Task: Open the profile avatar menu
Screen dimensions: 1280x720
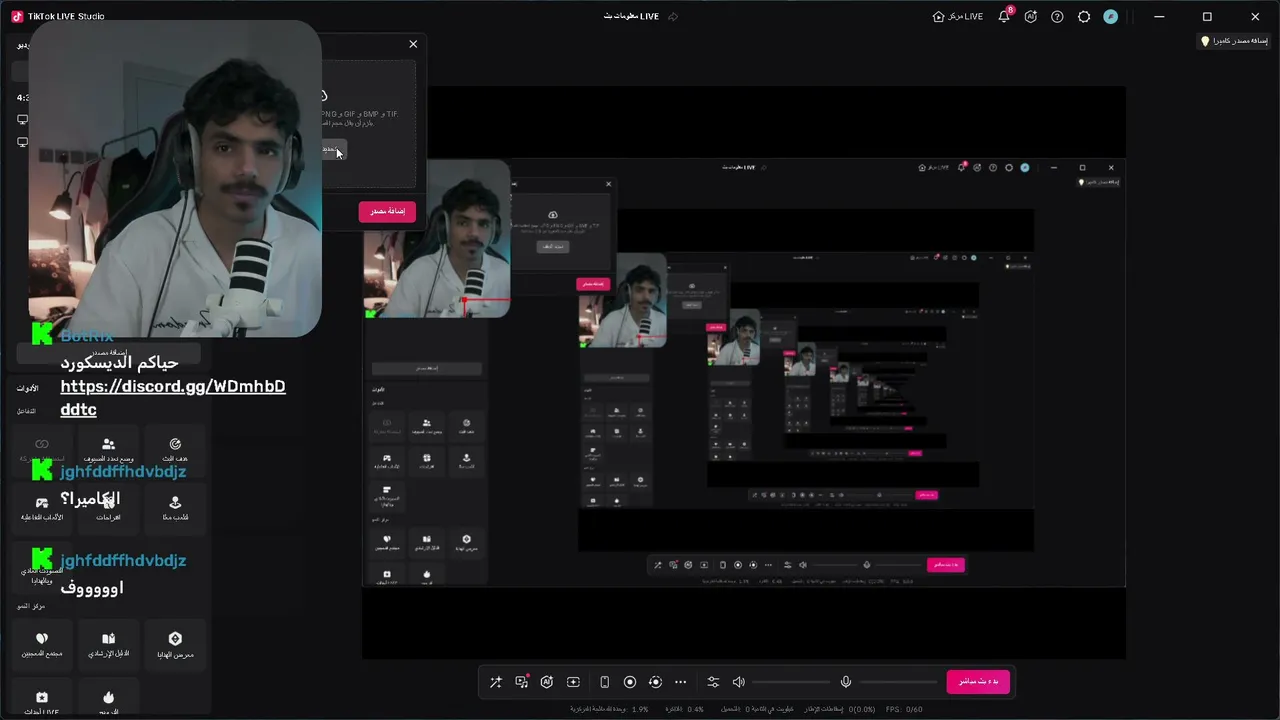Action: [x=1110, y=17]
